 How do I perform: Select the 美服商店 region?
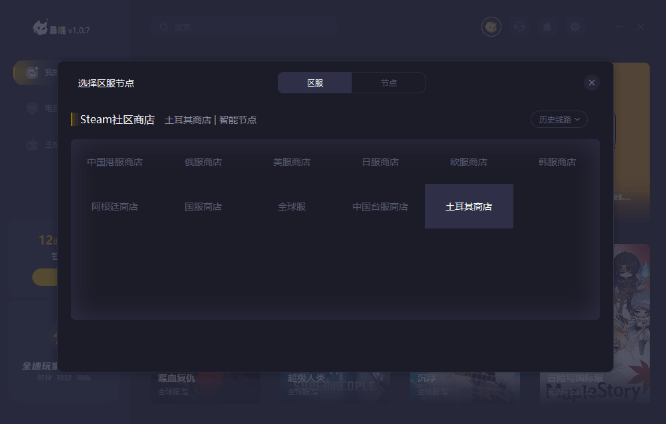click(291, 162)
